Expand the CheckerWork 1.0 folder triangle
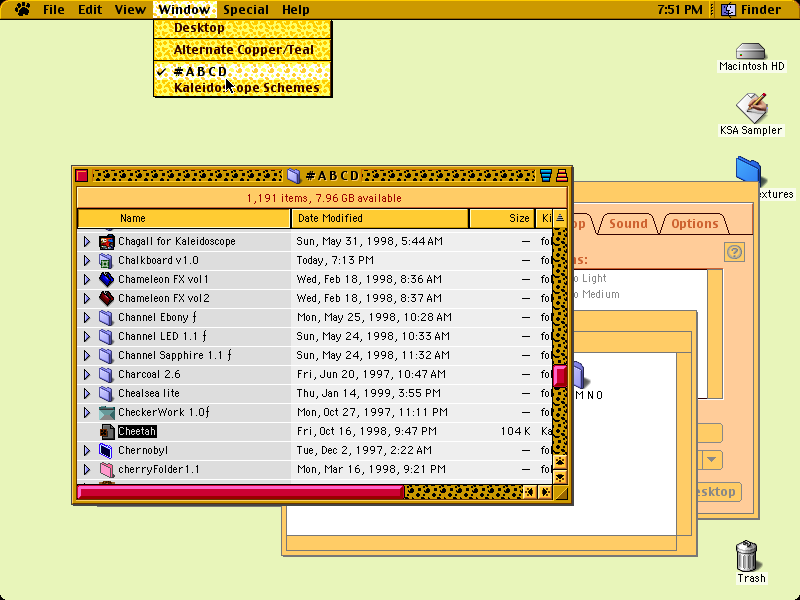The width and height of the screenshot is (800, 600). (x=87, y=412)
